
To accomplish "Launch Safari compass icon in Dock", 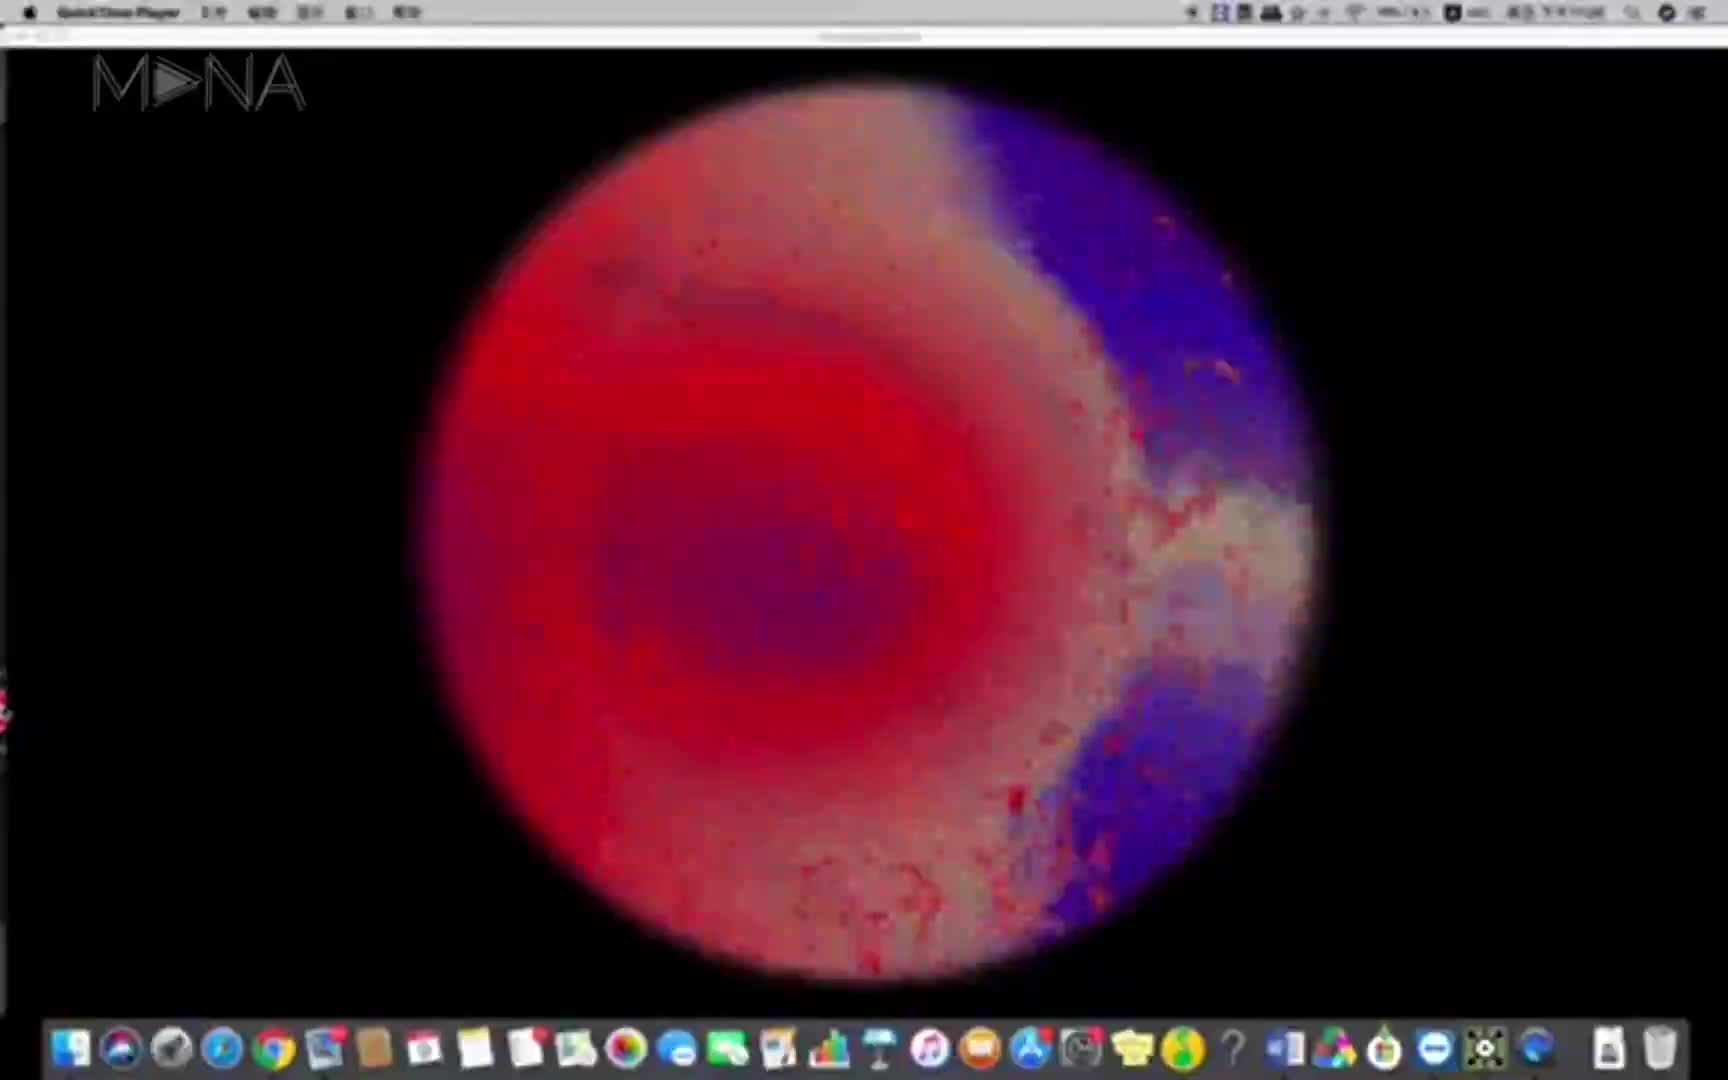I will pyautogui.click(x=222, y=1049).
